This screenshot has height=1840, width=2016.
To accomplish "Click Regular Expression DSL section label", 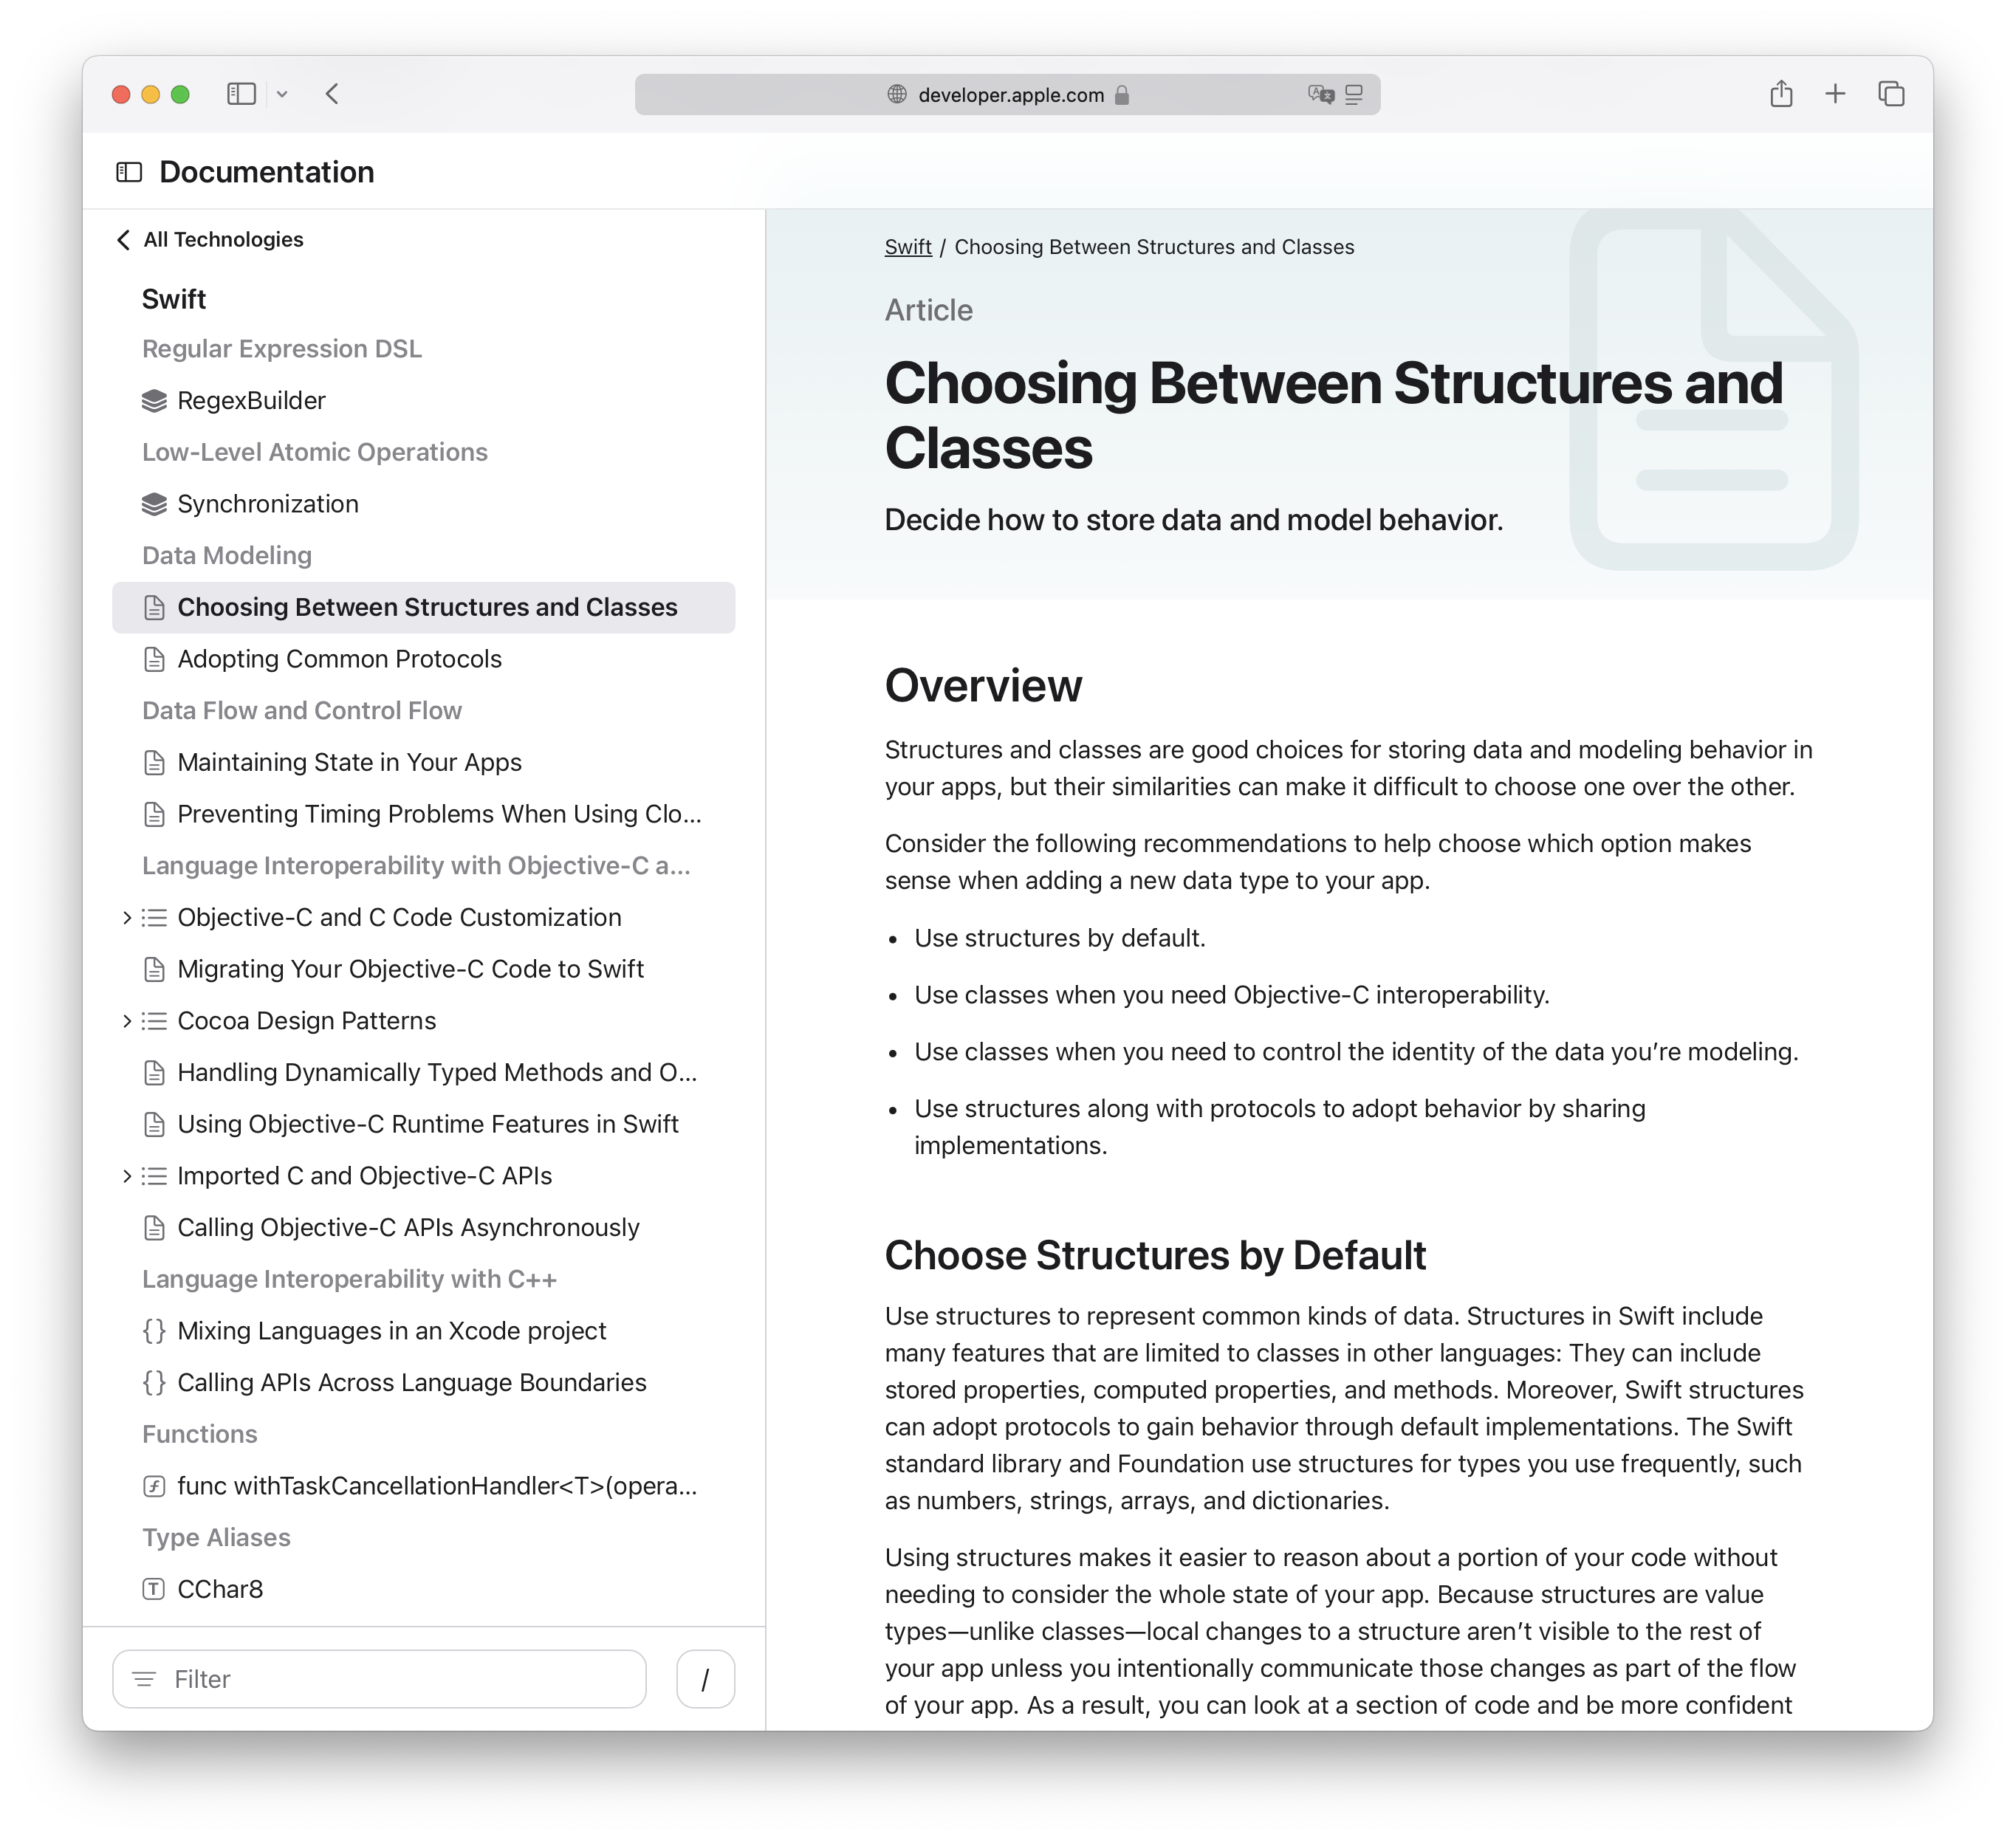I will [x=282, y=349].
